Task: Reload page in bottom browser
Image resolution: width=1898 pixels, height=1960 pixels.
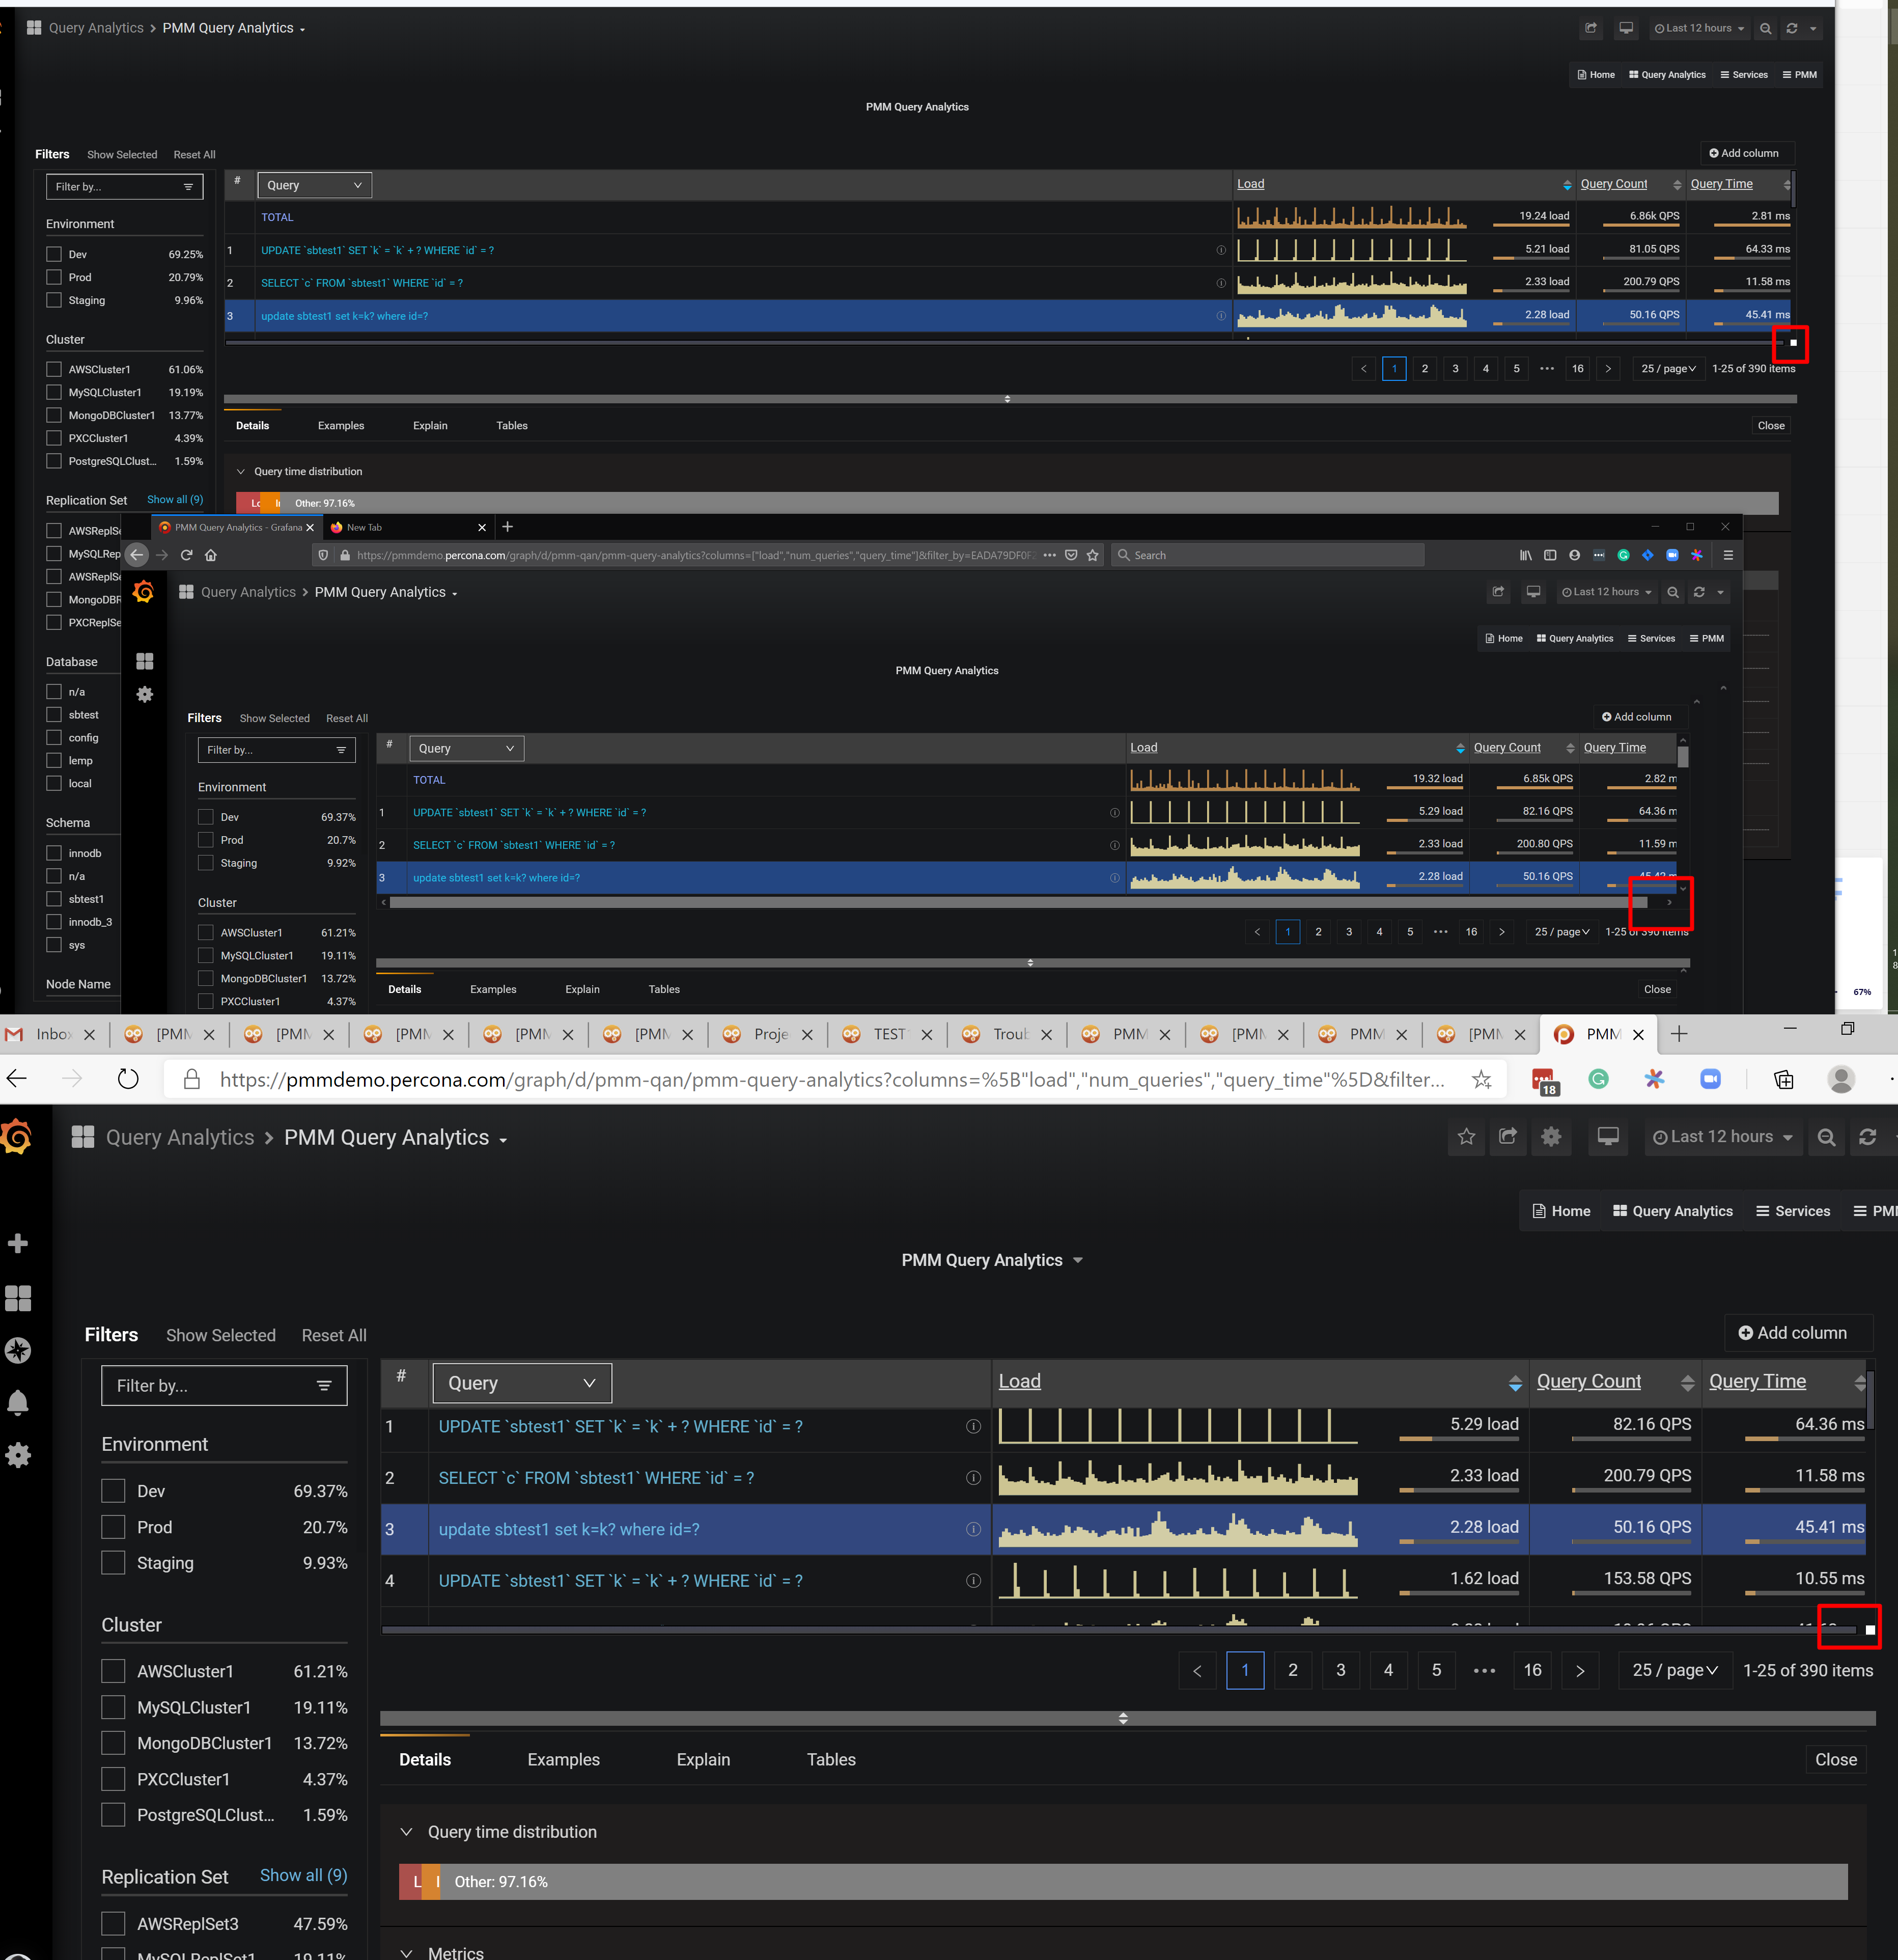Action: tap(128, 1079)
